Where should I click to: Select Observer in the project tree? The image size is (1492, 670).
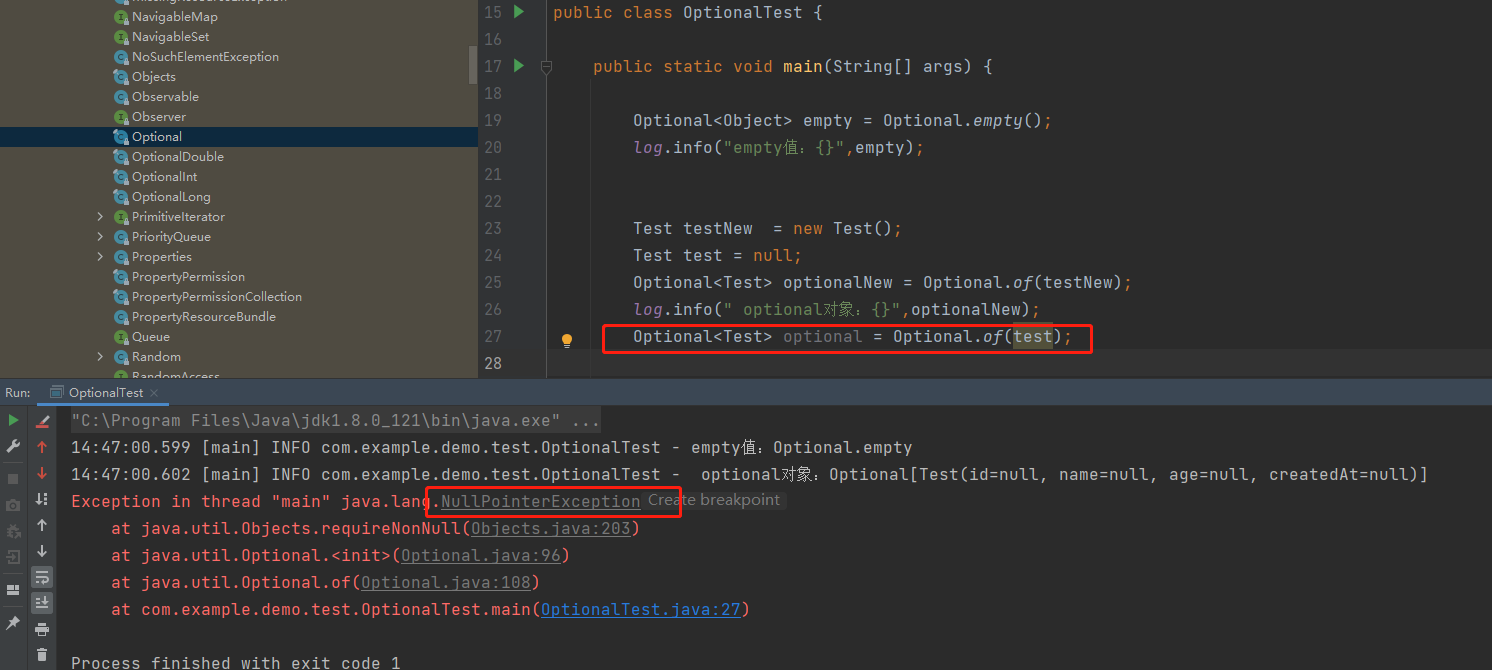(x=159, y=117)
